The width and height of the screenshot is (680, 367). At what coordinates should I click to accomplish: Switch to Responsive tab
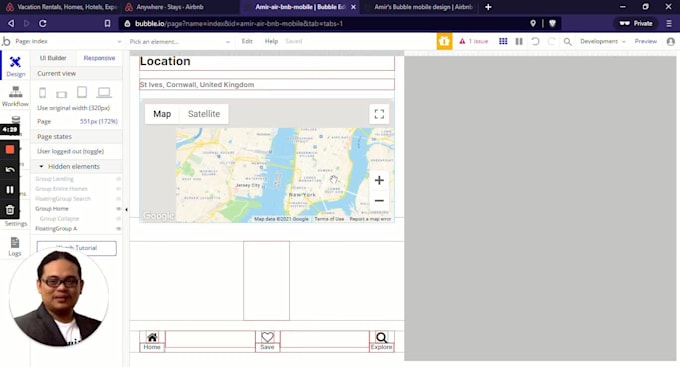point(99,58)
